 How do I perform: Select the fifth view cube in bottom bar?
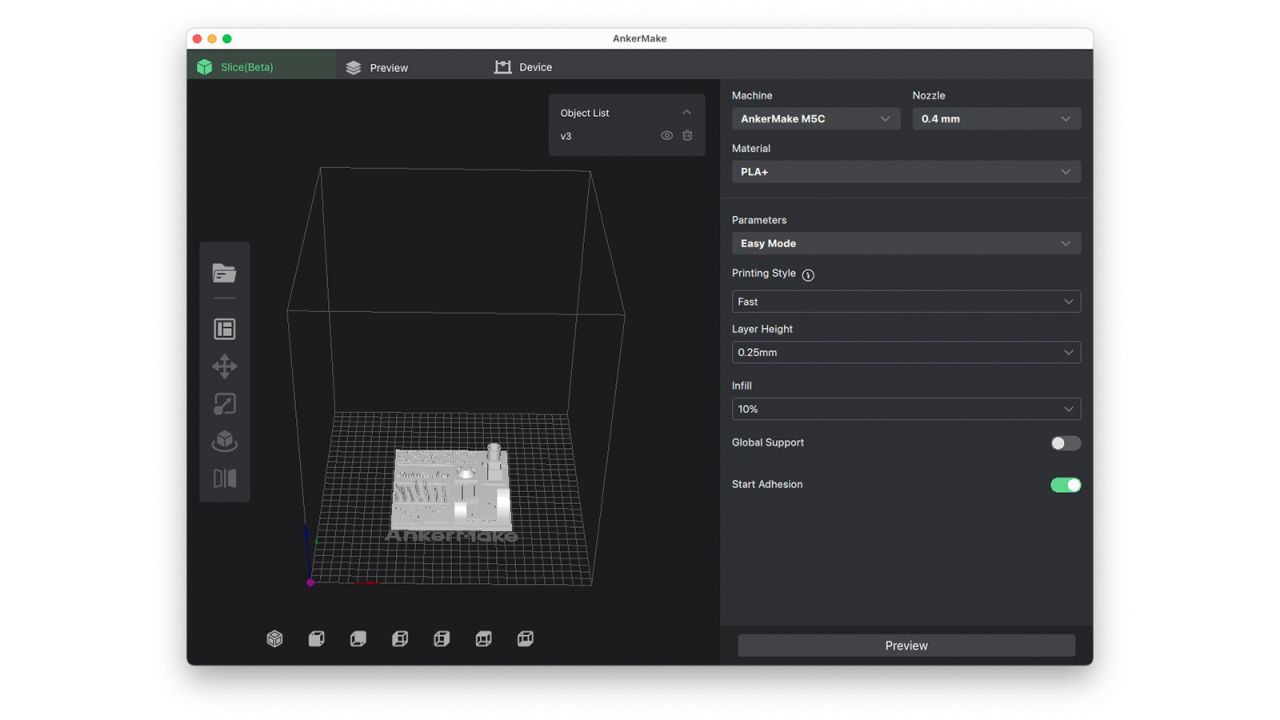[x=441, y=638]
